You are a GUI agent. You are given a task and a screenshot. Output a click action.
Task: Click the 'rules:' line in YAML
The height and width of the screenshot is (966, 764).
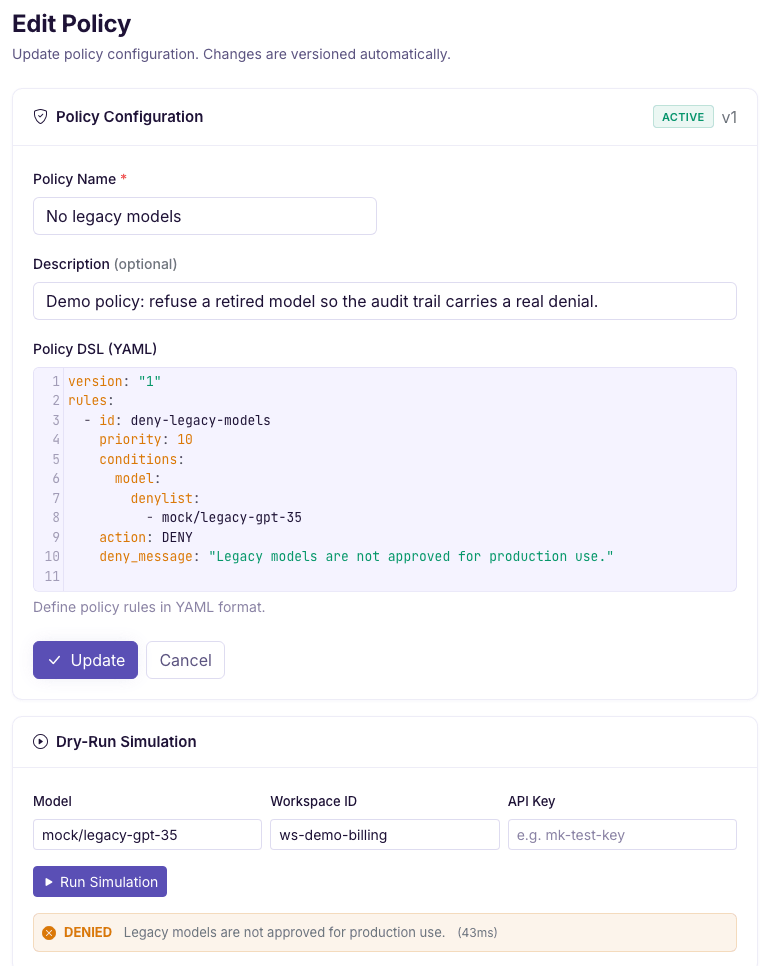click(91, 400)
